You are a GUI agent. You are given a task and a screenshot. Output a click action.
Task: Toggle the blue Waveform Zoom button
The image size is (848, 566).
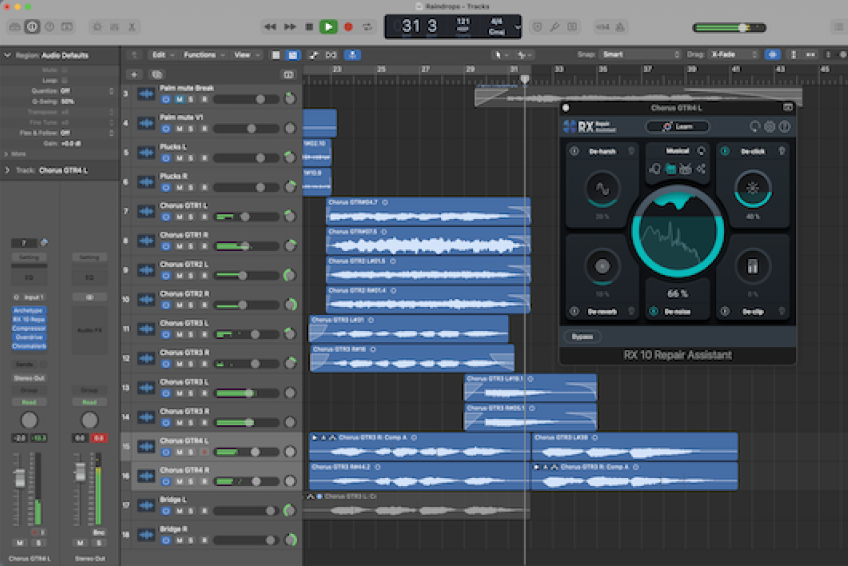[772, 55]
